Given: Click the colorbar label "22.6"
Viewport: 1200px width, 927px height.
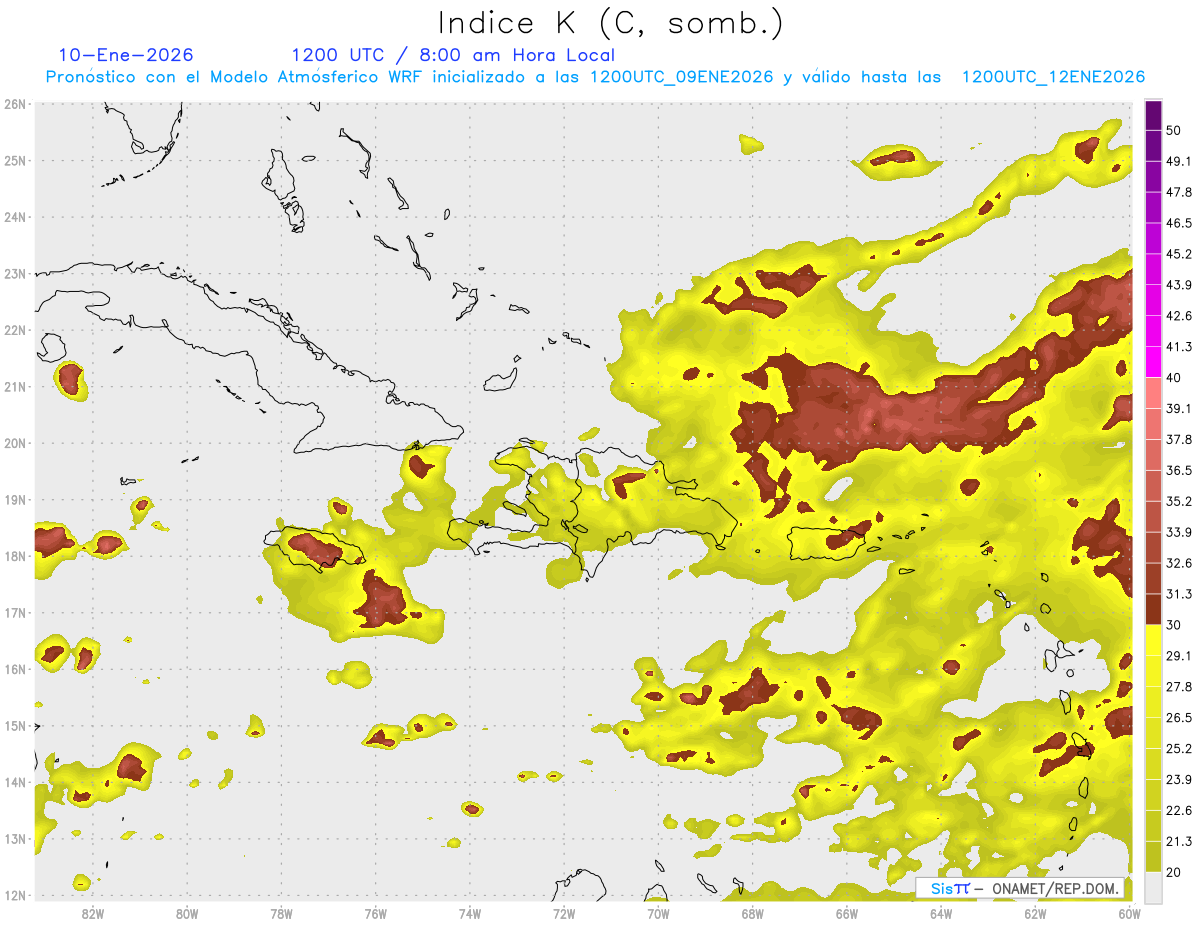Looking at the screenshot, I should [1178, 810].
